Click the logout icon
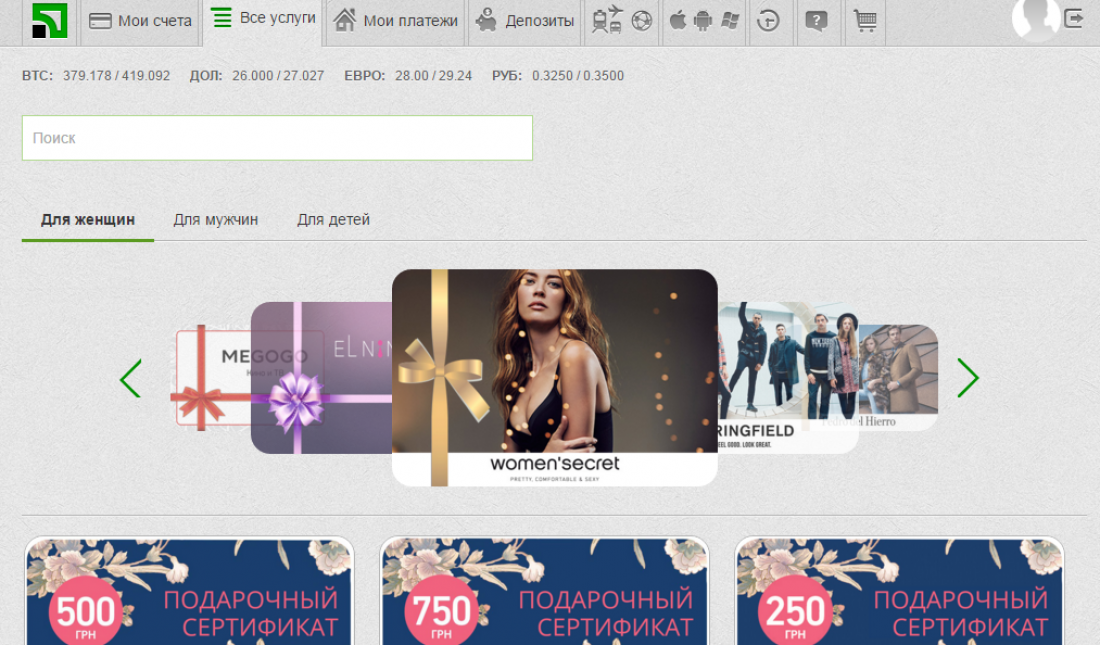 coord(1074,18)
